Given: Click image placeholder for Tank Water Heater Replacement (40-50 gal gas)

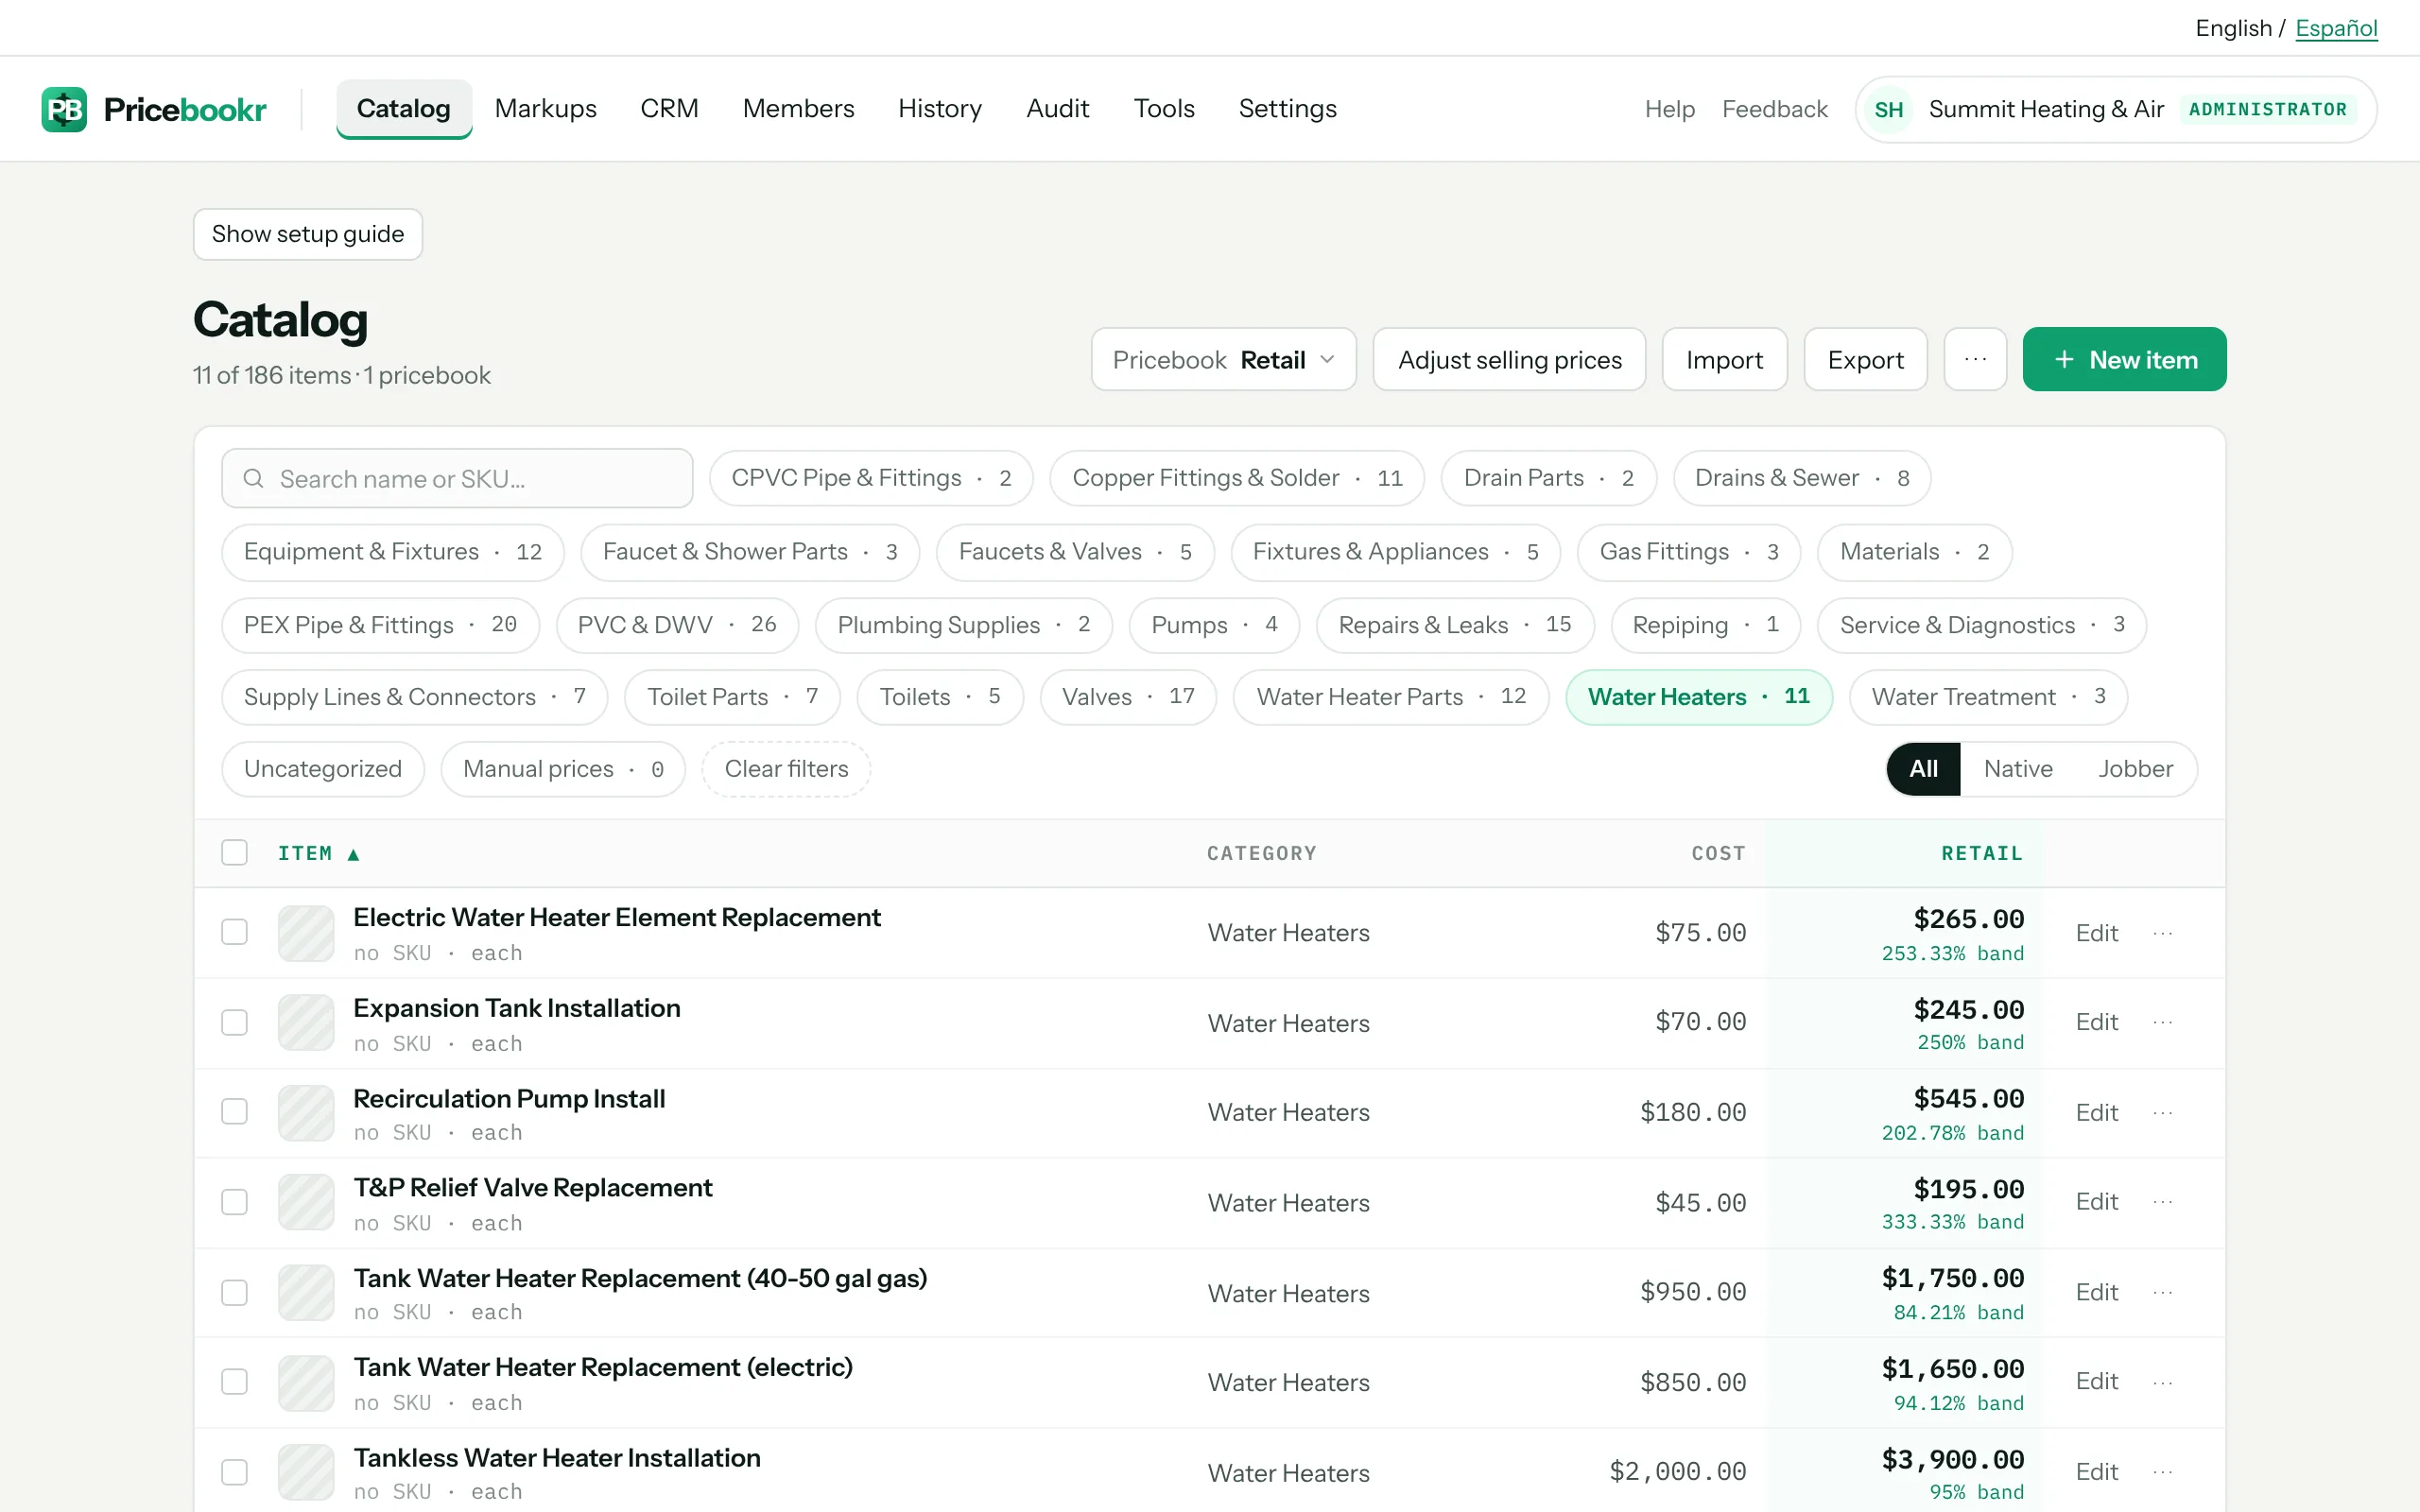Looking at the screenshot, I should coord(306,1292).
